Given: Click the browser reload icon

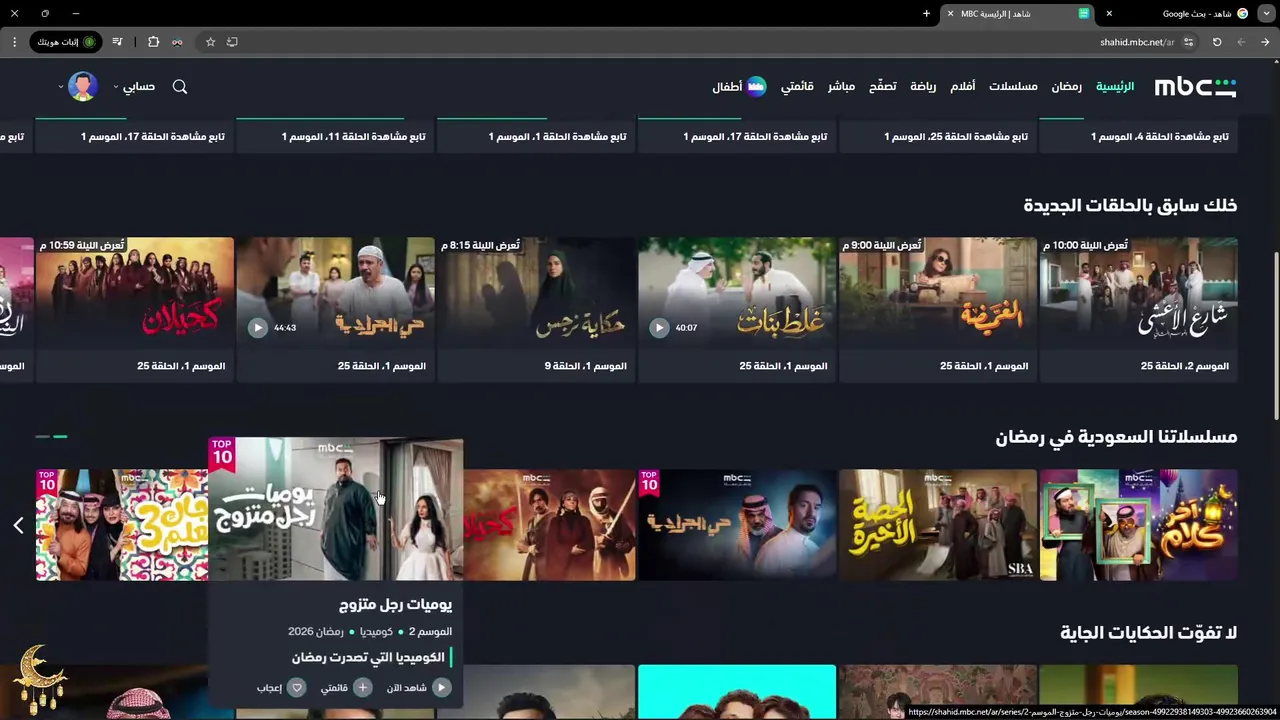Looking at the screenshot, I should pos(1217,42).
